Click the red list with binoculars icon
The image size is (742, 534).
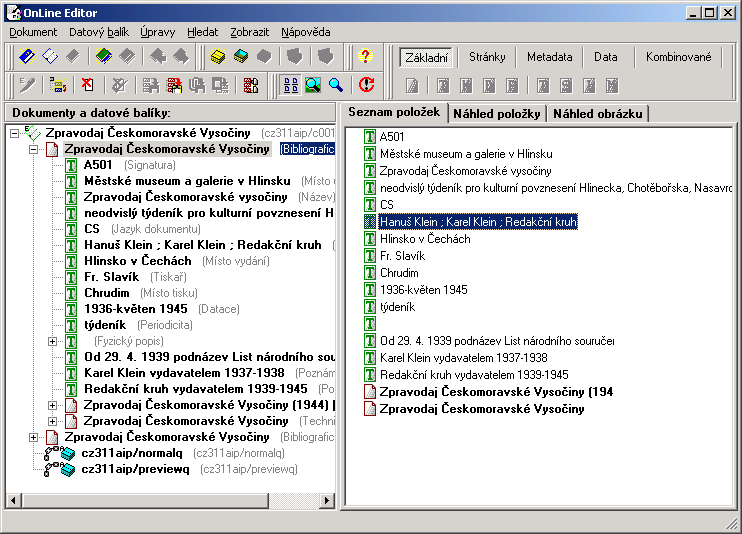click(x=251, y=85)
